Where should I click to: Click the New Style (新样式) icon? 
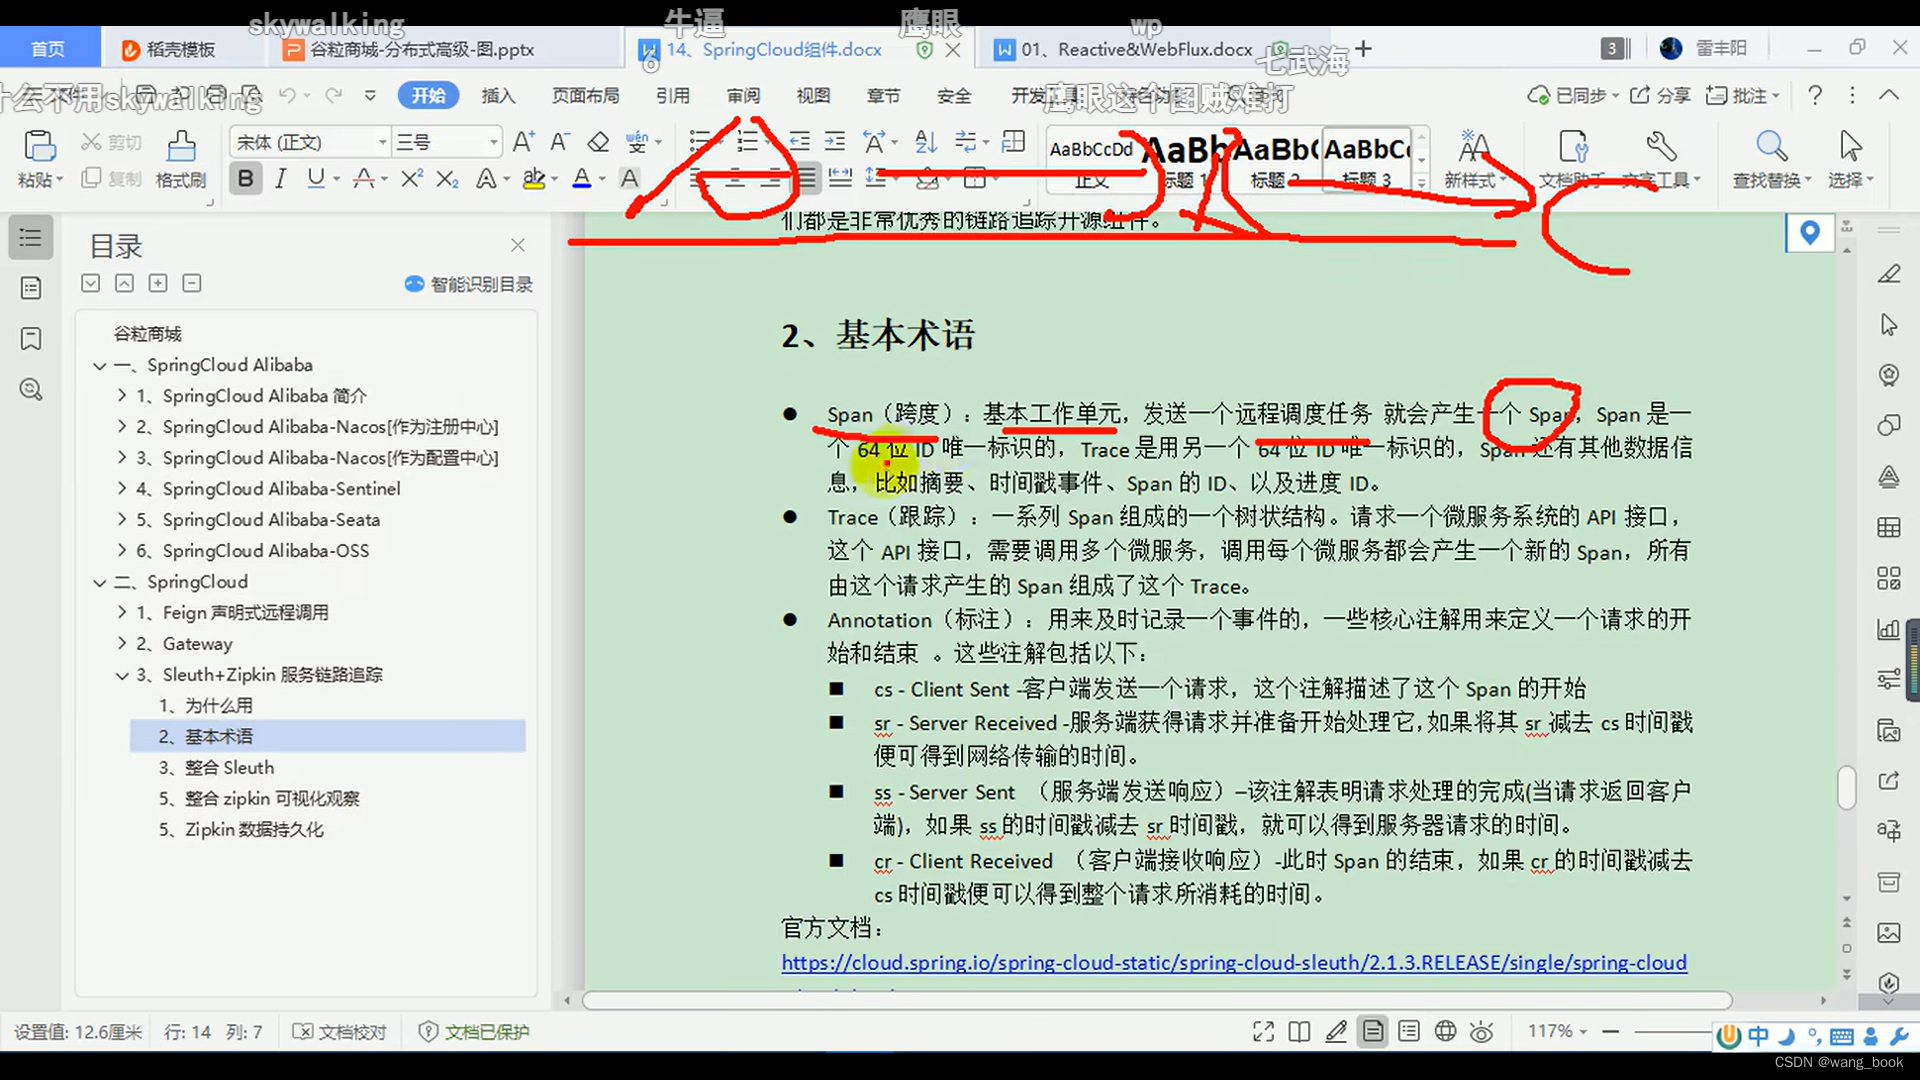pos(1473,147)
